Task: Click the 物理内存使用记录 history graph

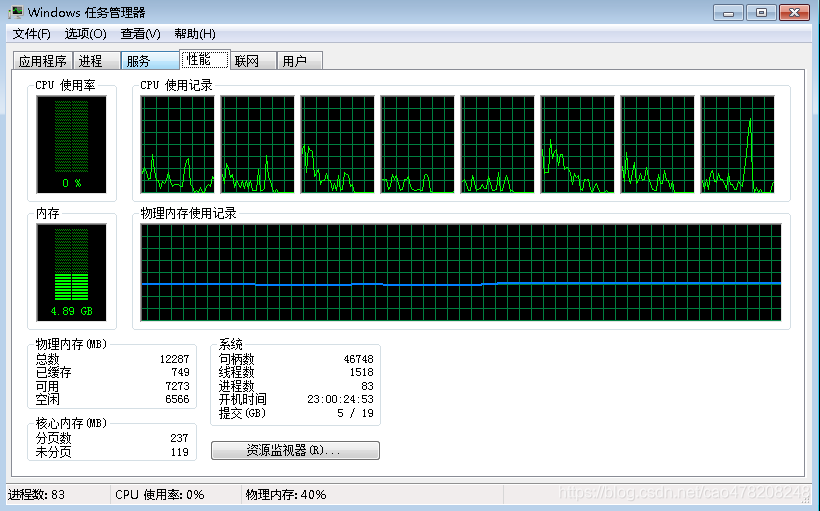Action: 461,272
